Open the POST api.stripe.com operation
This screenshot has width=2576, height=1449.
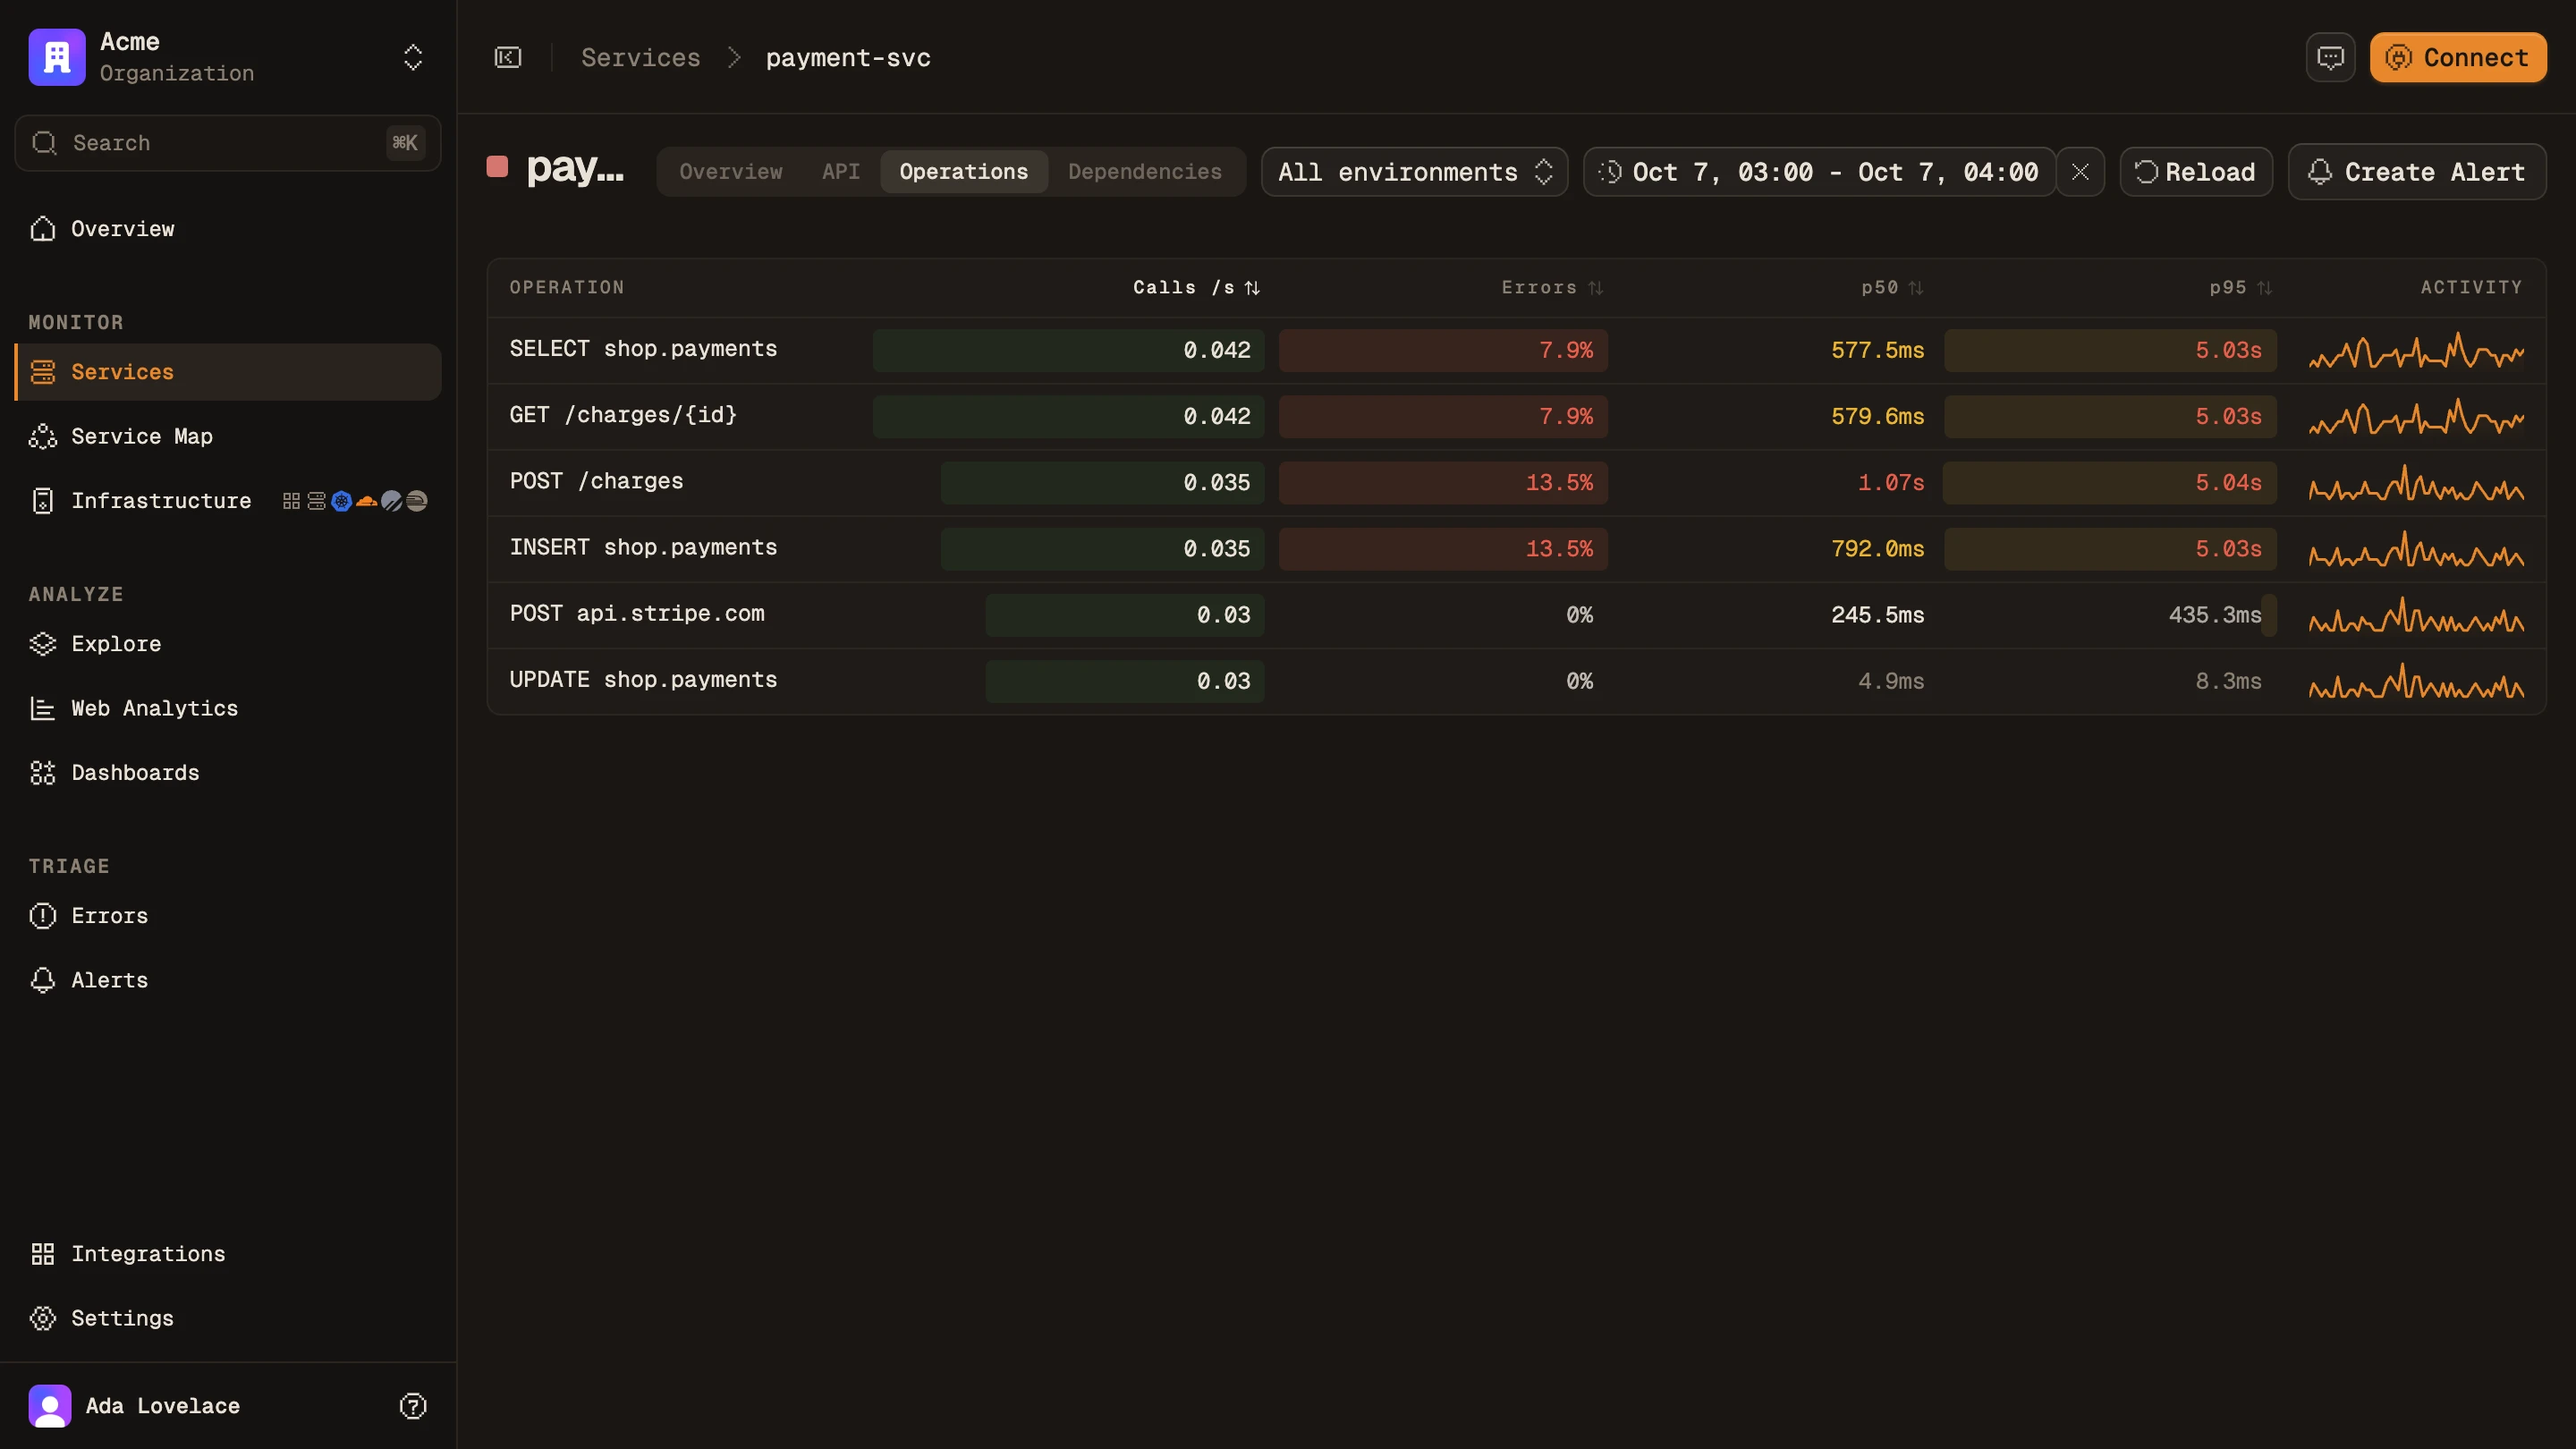click(x=1516, y=615)
